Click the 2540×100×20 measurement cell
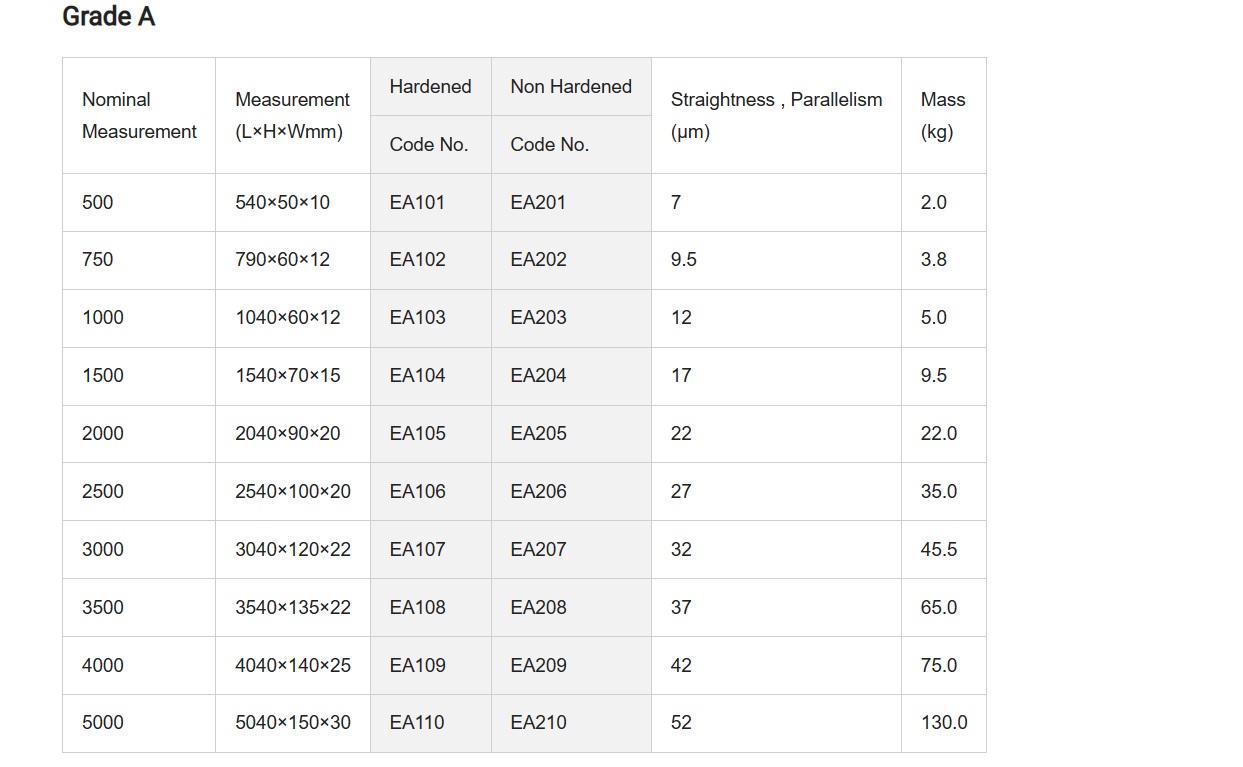The height and width of the screenshot is (767, 1243). pos(292,492)
